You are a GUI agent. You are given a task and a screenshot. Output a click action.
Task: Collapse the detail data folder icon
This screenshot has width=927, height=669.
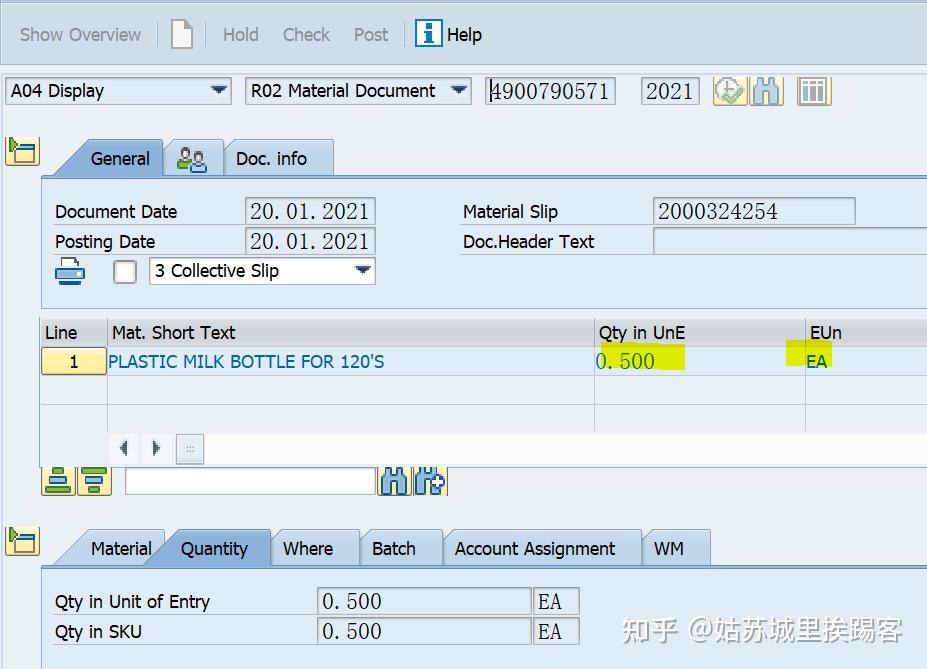[22, 542]
